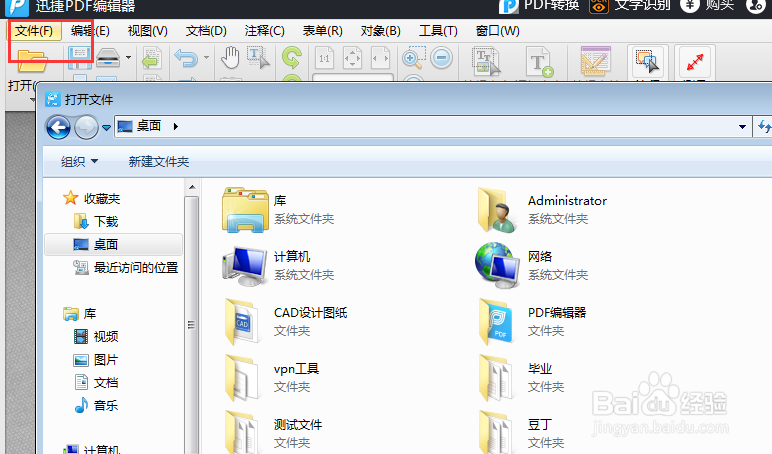Click the ruler and pencil measure icon
The width and height of the screenshot is (772, 454).
pyautogui.click(x=596, y=61)
